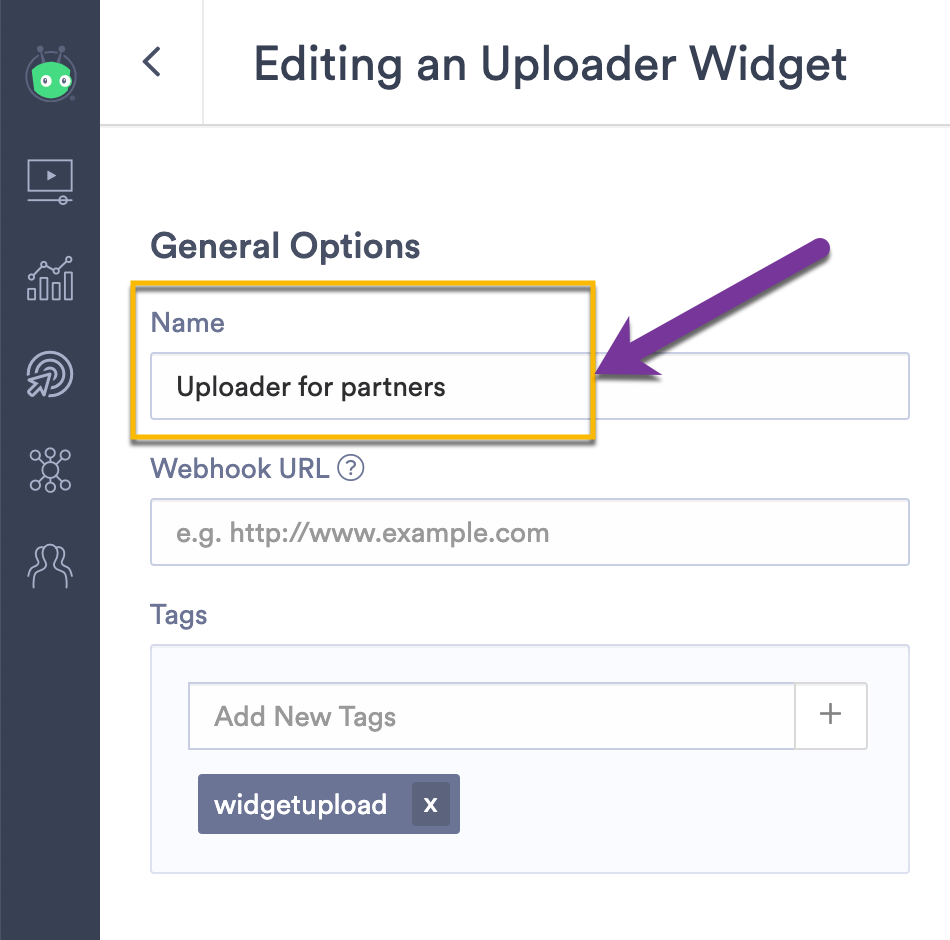Focus the Name field containing Uploader for partners
Screen dimensions: 950x940
click(x=530, y=386)
